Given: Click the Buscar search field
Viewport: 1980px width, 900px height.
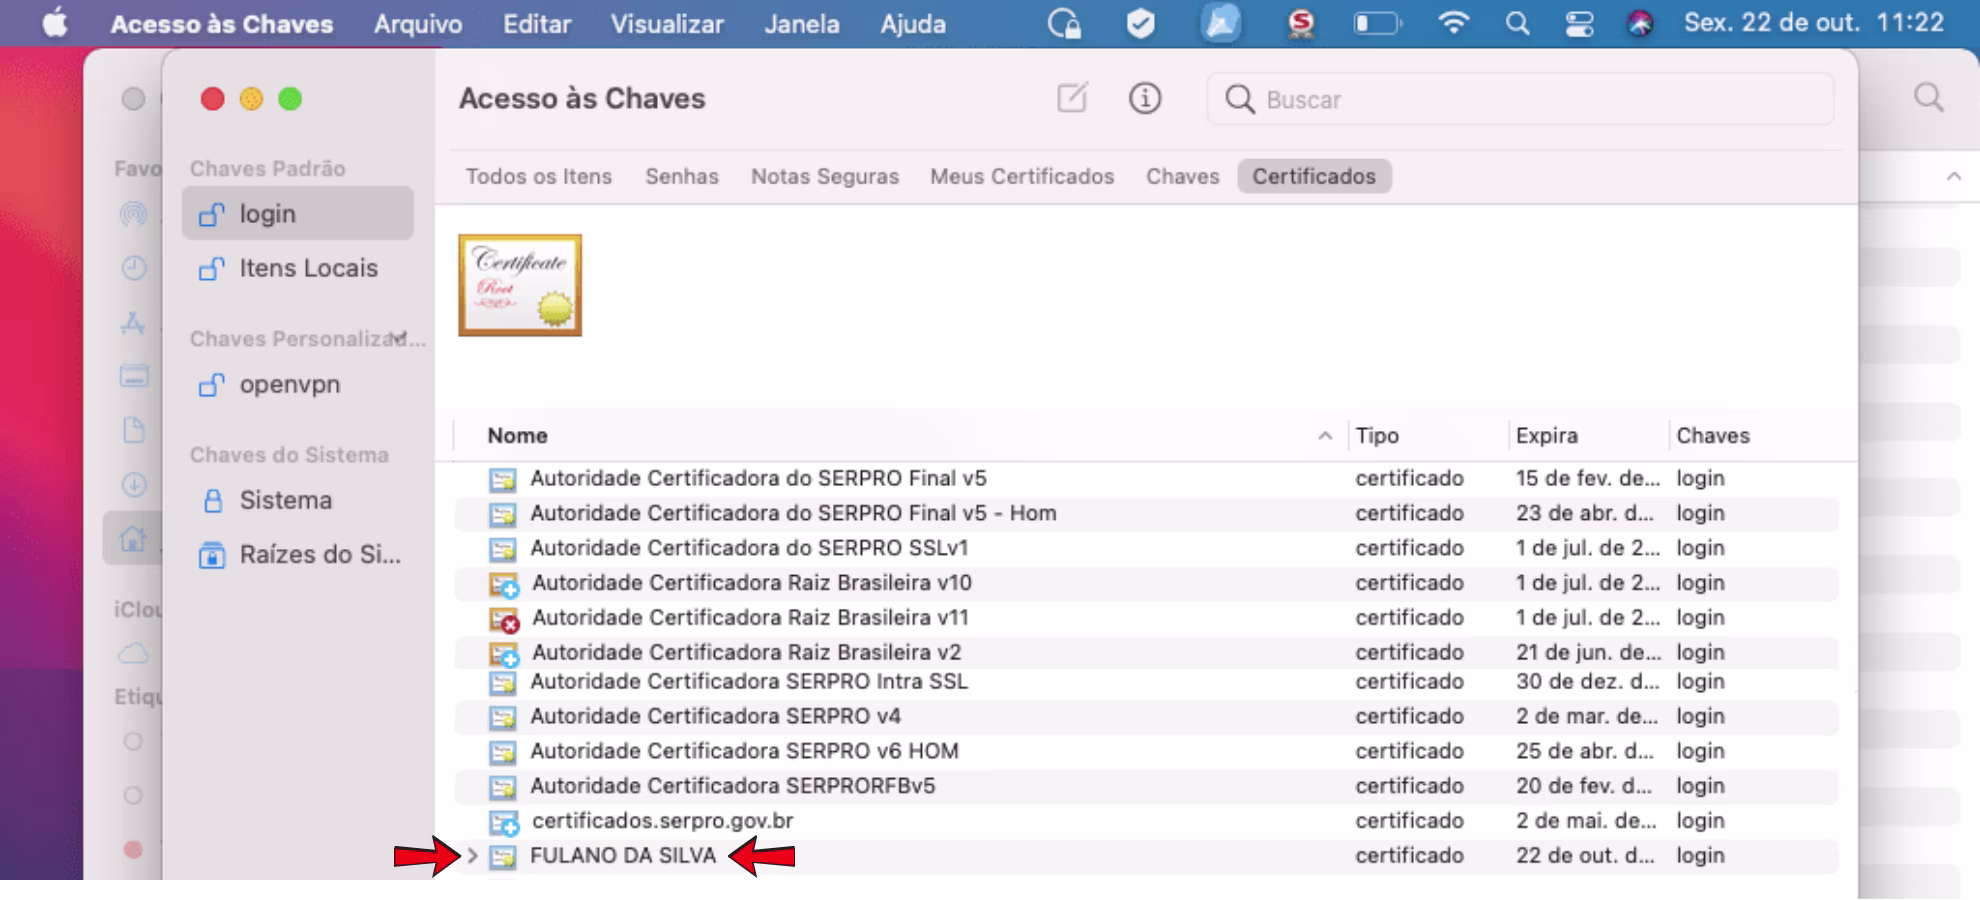Looking at the screenshot, I should click(x=1520, y=99).
